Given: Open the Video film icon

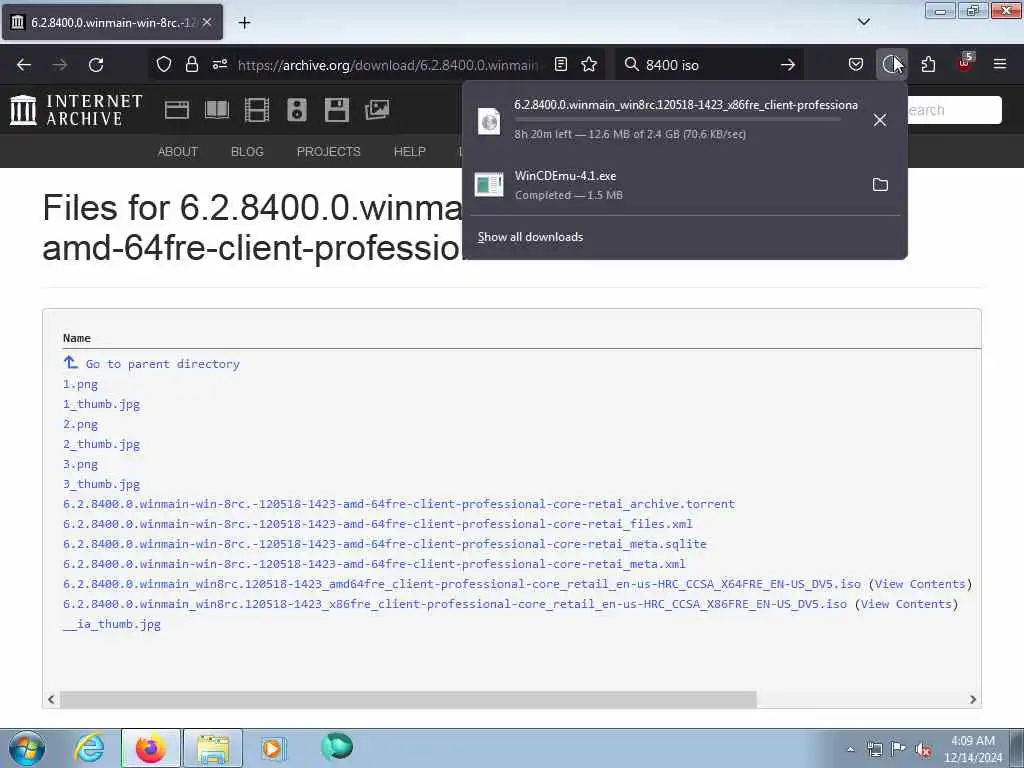Looking at the screenshot, I should point(257,110).
